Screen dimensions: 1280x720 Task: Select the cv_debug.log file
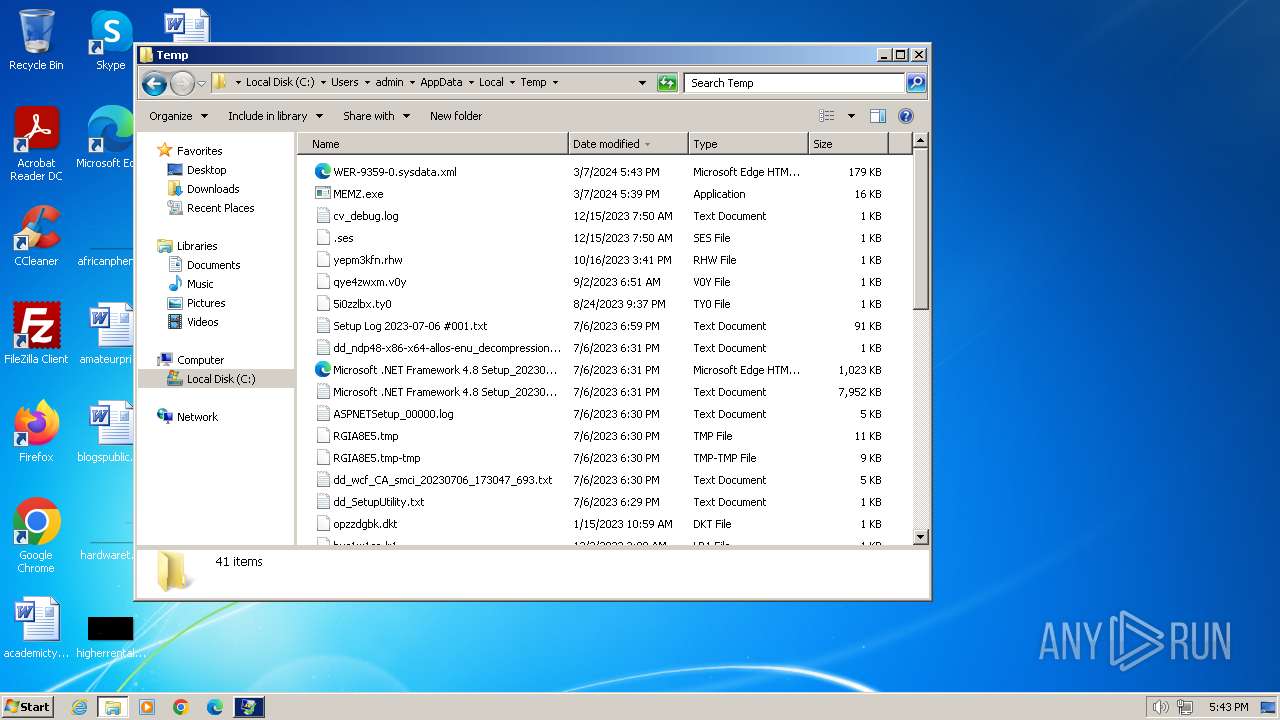point(366,216)
